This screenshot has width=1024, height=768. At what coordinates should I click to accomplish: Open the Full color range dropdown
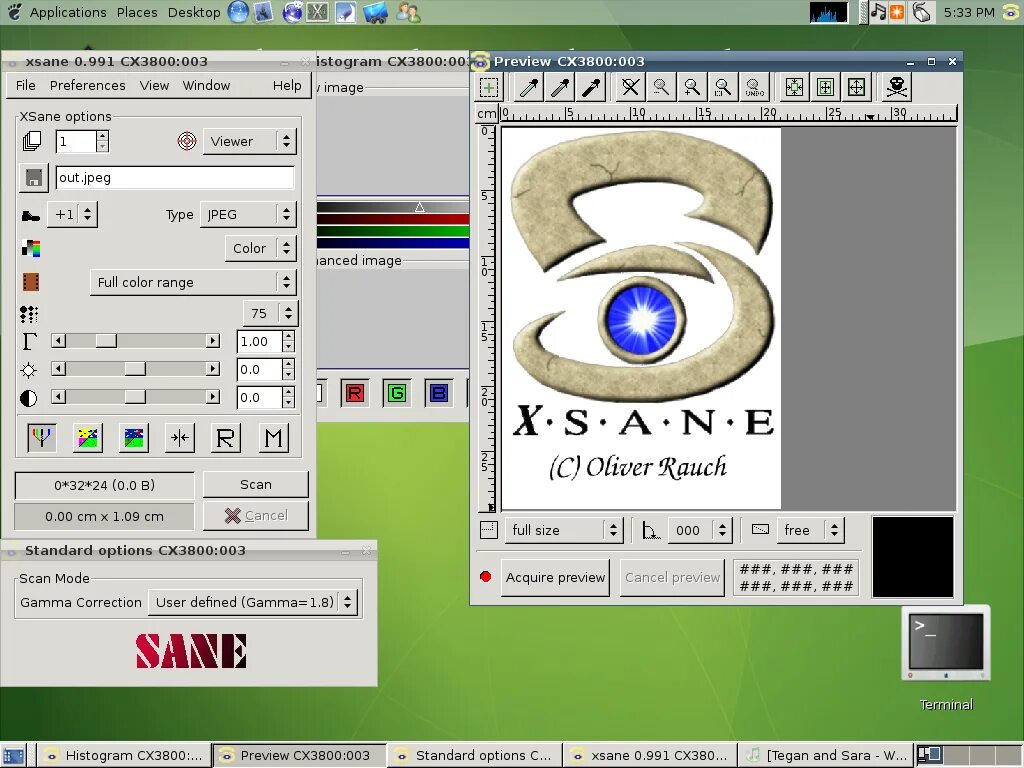[x=193, y=282]
